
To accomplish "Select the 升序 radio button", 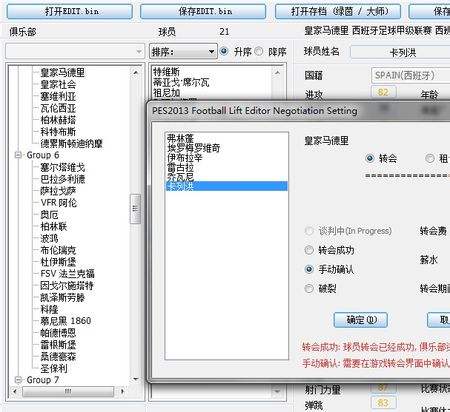I will pyautogui.click(x=224, y=51).
